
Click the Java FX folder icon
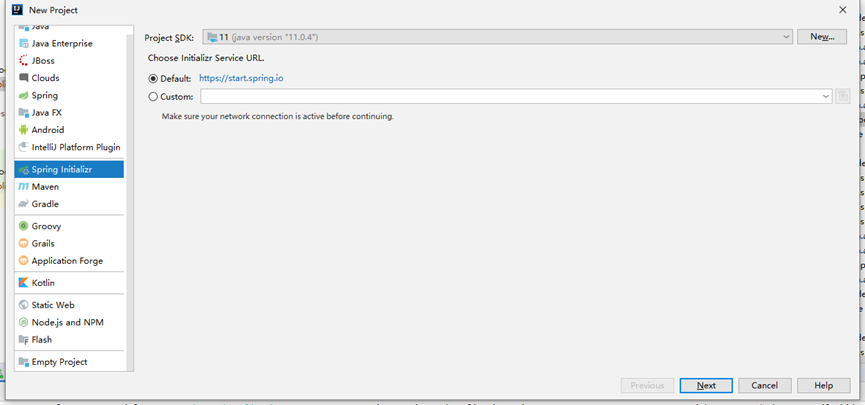23,113
